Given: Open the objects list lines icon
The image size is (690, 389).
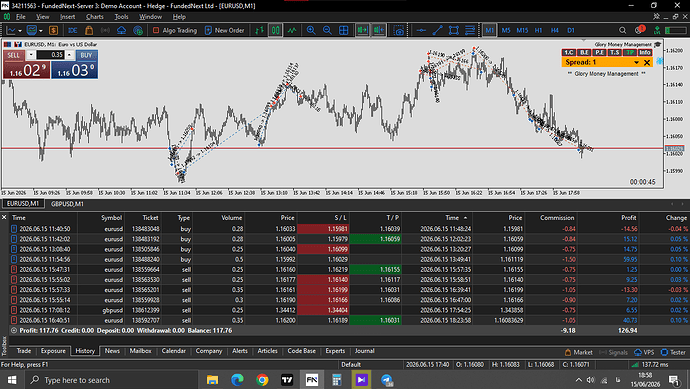Looking at the screenshot, I should pyautogui.click(x=470, y=30).
